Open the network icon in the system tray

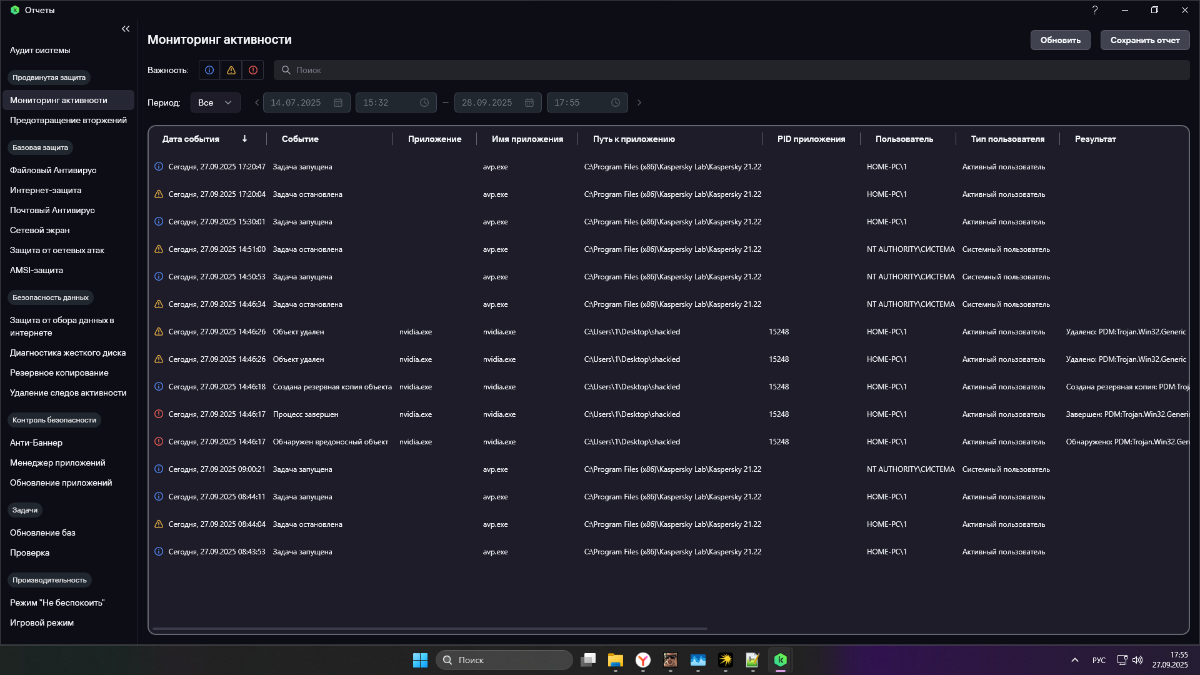tap(1122, 660)
